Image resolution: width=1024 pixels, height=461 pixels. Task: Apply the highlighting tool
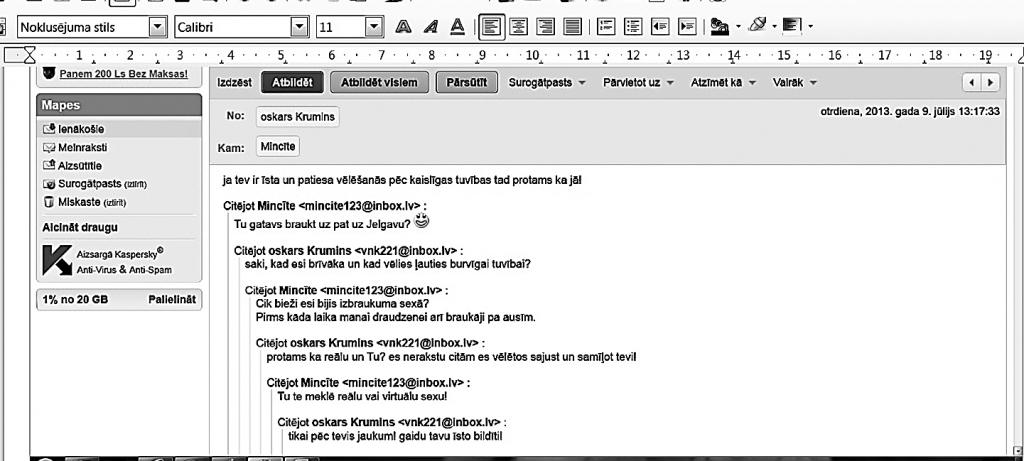[x=757, y=25]
